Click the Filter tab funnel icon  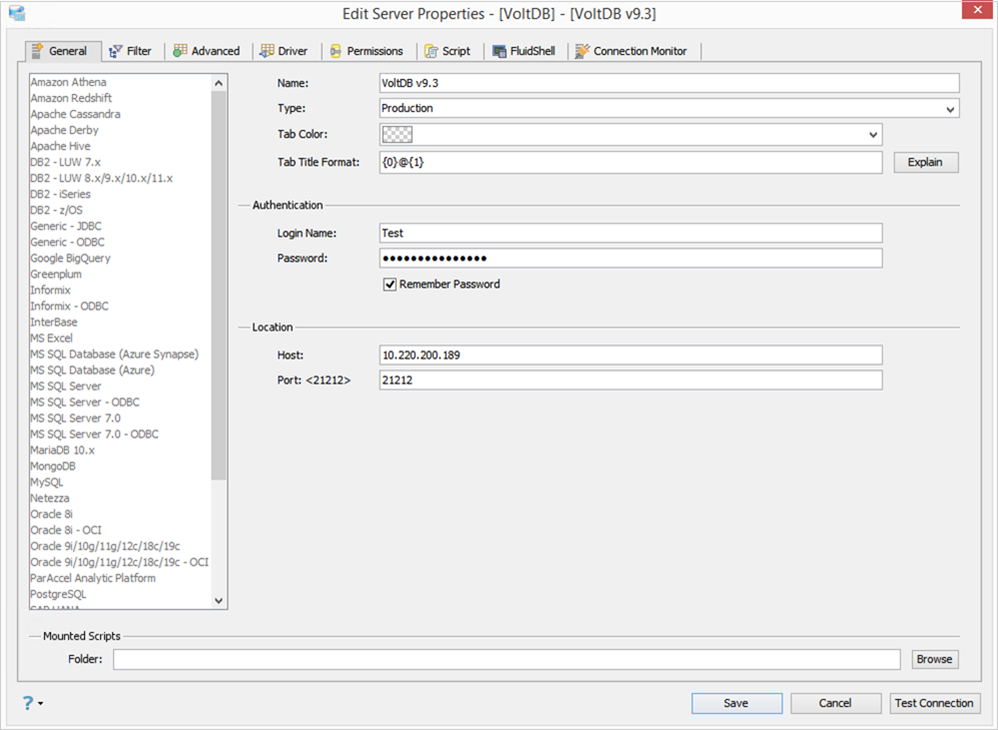pyautogui.click(x=115, y=52)
